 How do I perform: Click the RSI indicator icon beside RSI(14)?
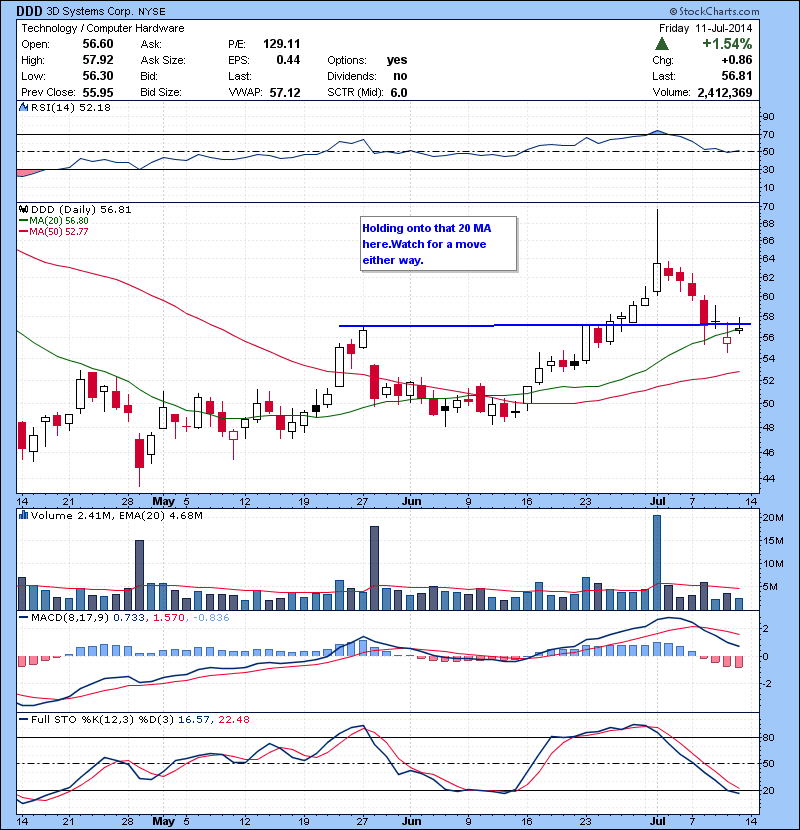point(23,107)
